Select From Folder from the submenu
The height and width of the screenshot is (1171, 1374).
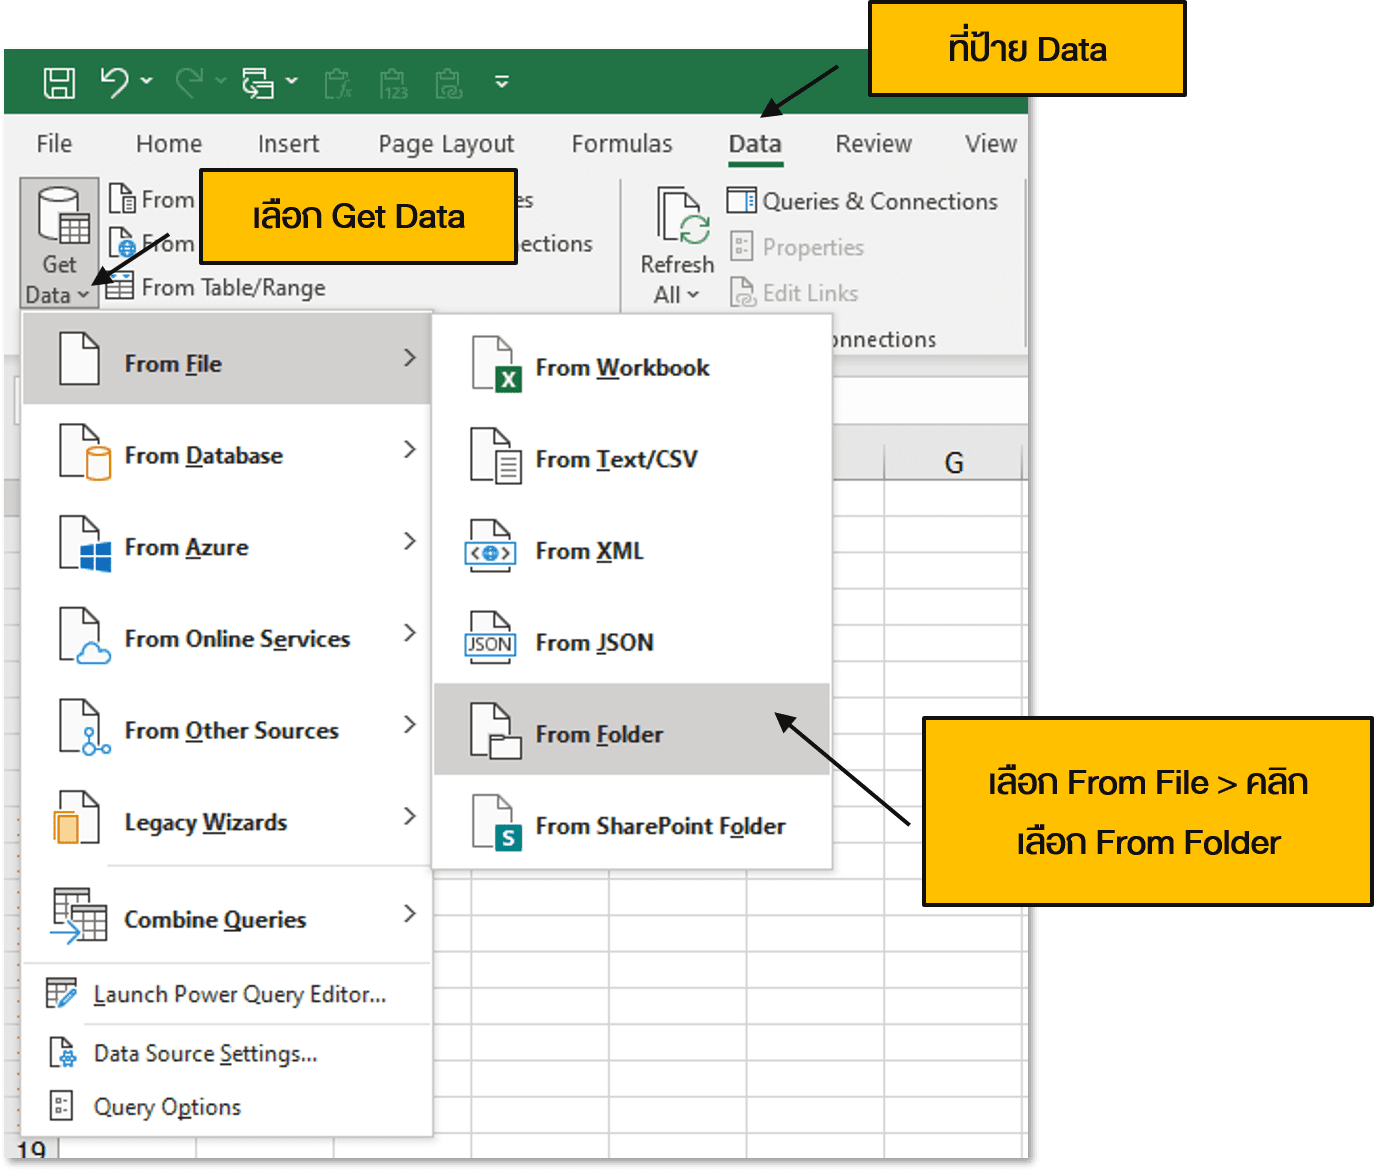(598, 733)
